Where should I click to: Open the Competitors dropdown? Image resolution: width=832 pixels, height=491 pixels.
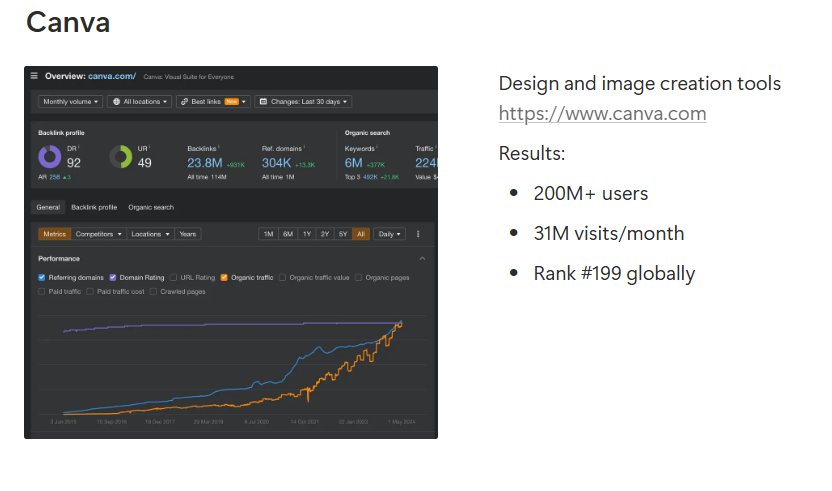pyautogui.click(x=99, y=234)
